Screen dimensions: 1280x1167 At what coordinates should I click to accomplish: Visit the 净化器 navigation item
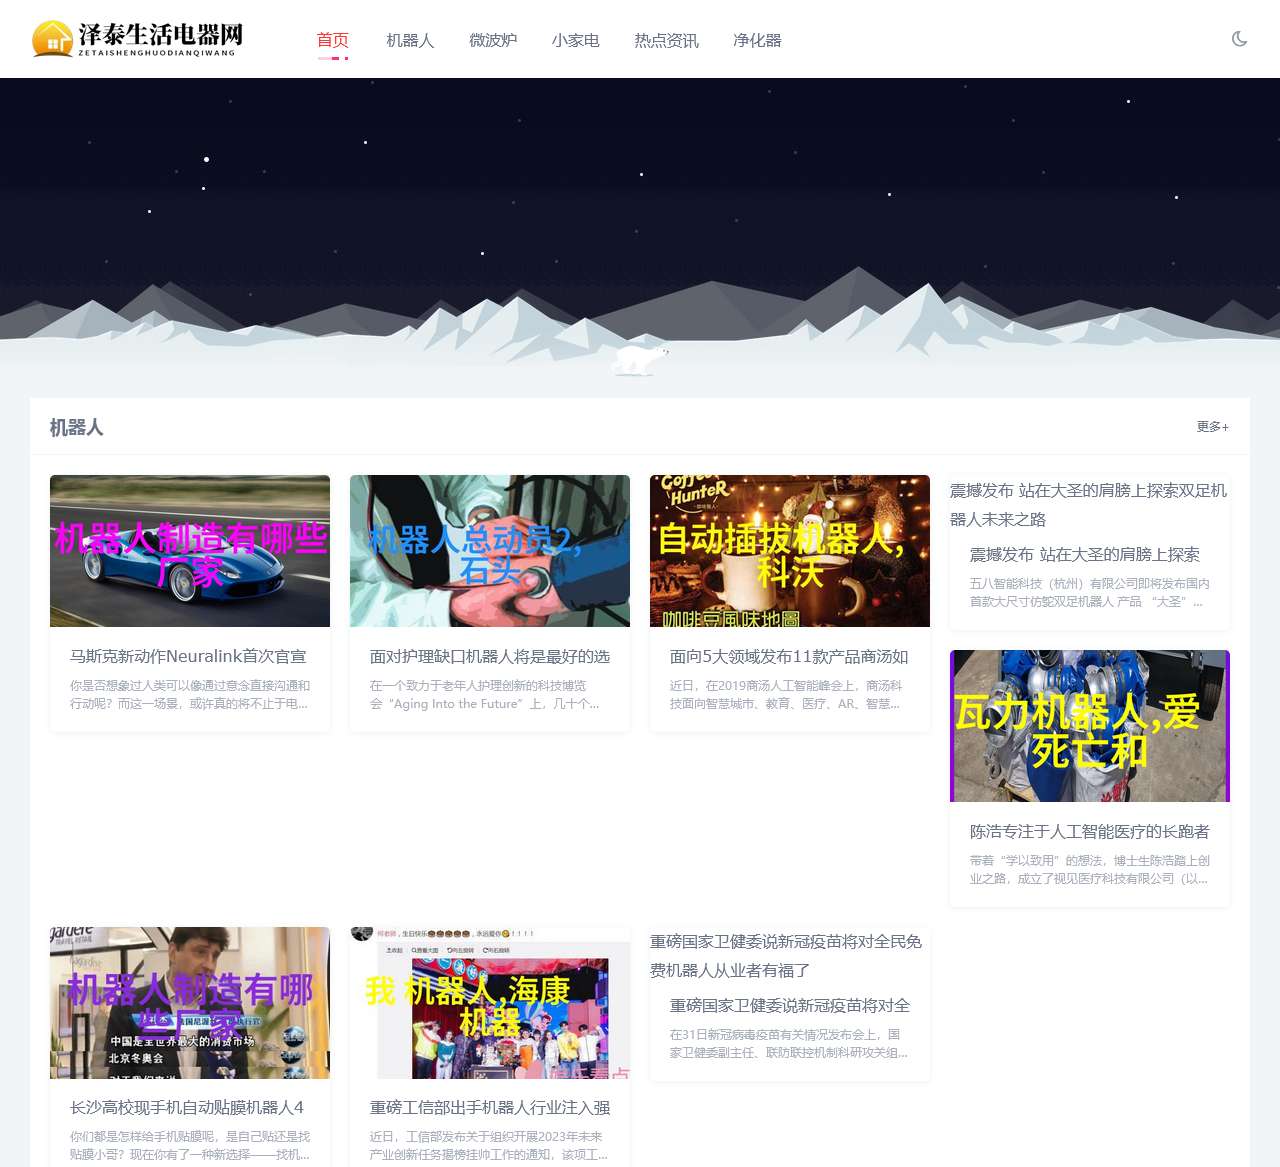(x=757, y=40)
